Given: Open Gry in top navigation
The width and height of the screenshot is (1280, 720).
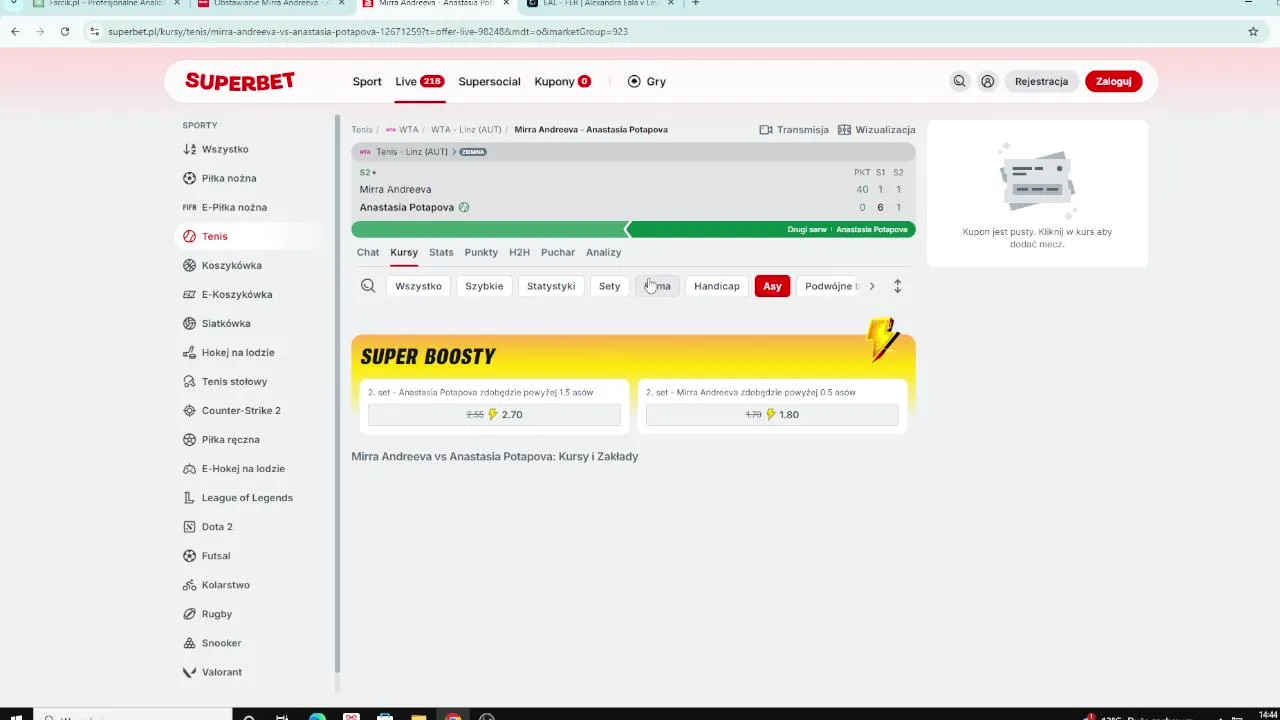Looking at the screenshot, I should tap(647, 82).
